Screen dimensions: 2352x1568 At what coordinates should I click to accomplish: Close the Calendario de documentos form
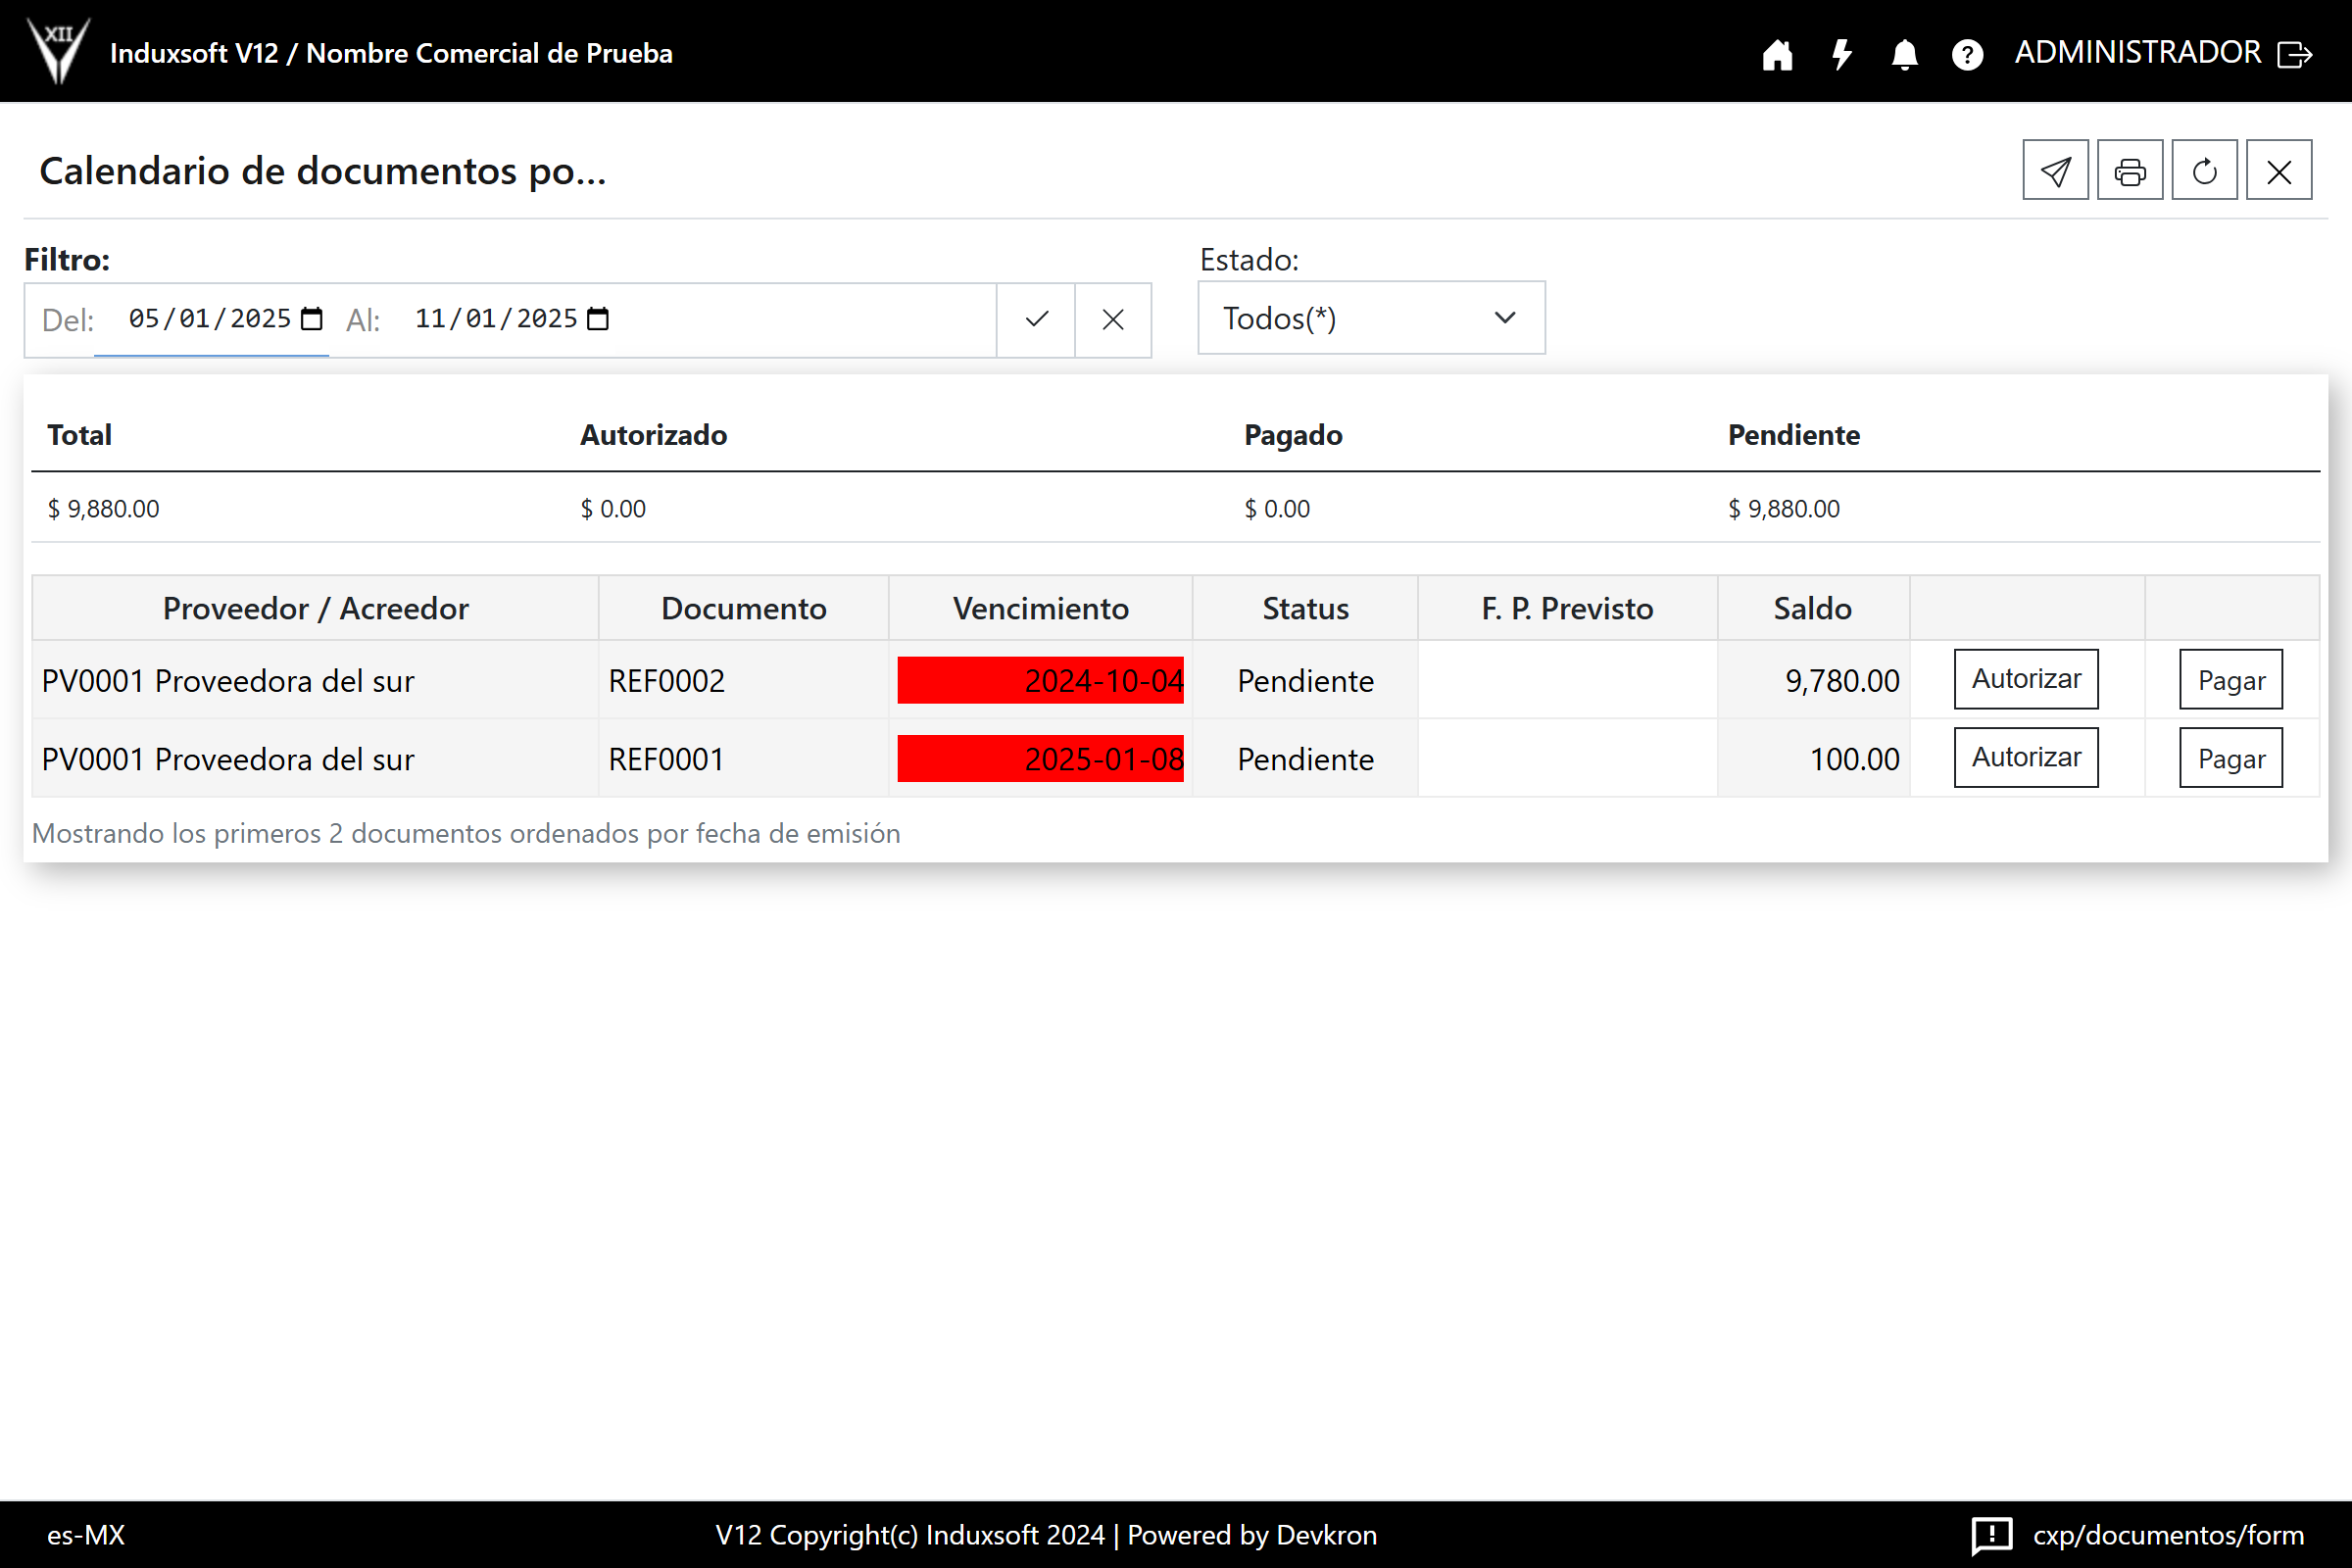[2278, 171]
